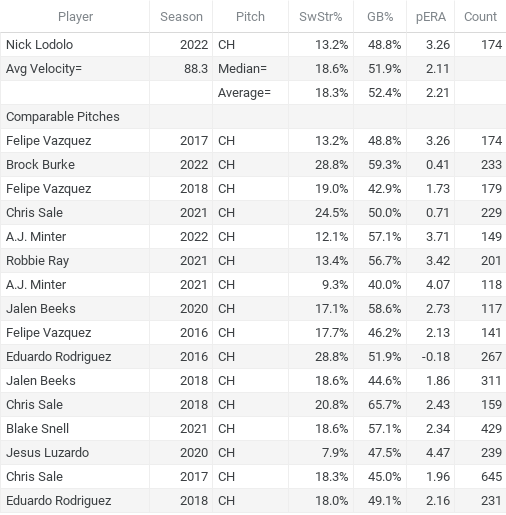Click the 645 count value

click(x=491, y=477)
